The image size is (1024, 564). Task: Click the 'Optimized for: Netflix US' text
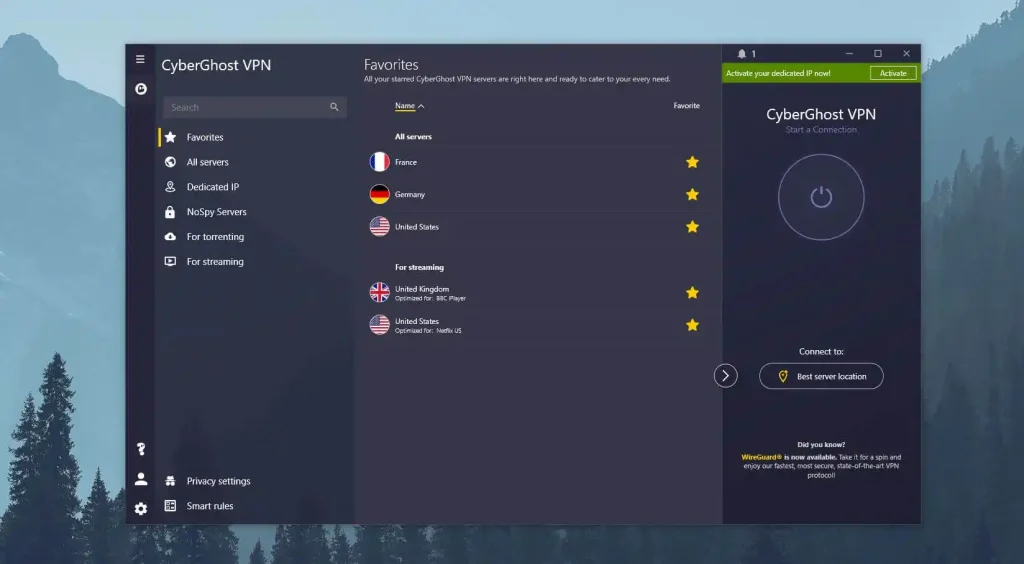(x=428, y=331)
